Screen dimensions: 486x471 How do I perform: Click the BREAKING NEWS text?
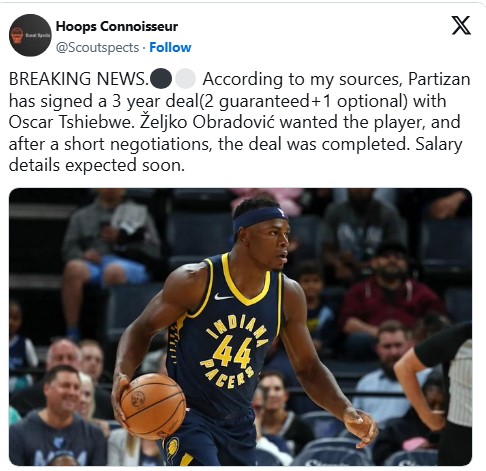click(x=79, y=79)
